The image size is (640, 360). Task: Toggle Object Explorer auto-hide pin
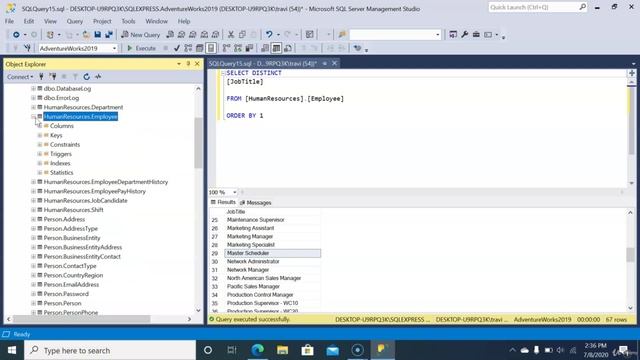pos(188,64)
